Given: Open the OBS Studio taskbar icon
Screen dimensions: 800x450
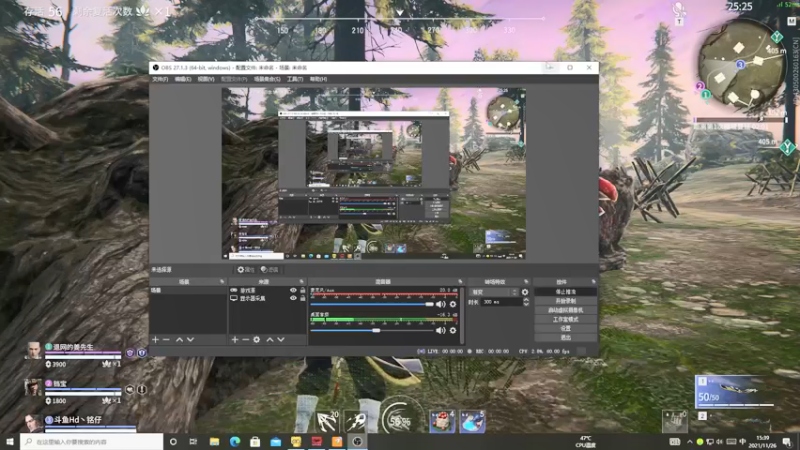Looking at the screenshot, I should (357, 441).
